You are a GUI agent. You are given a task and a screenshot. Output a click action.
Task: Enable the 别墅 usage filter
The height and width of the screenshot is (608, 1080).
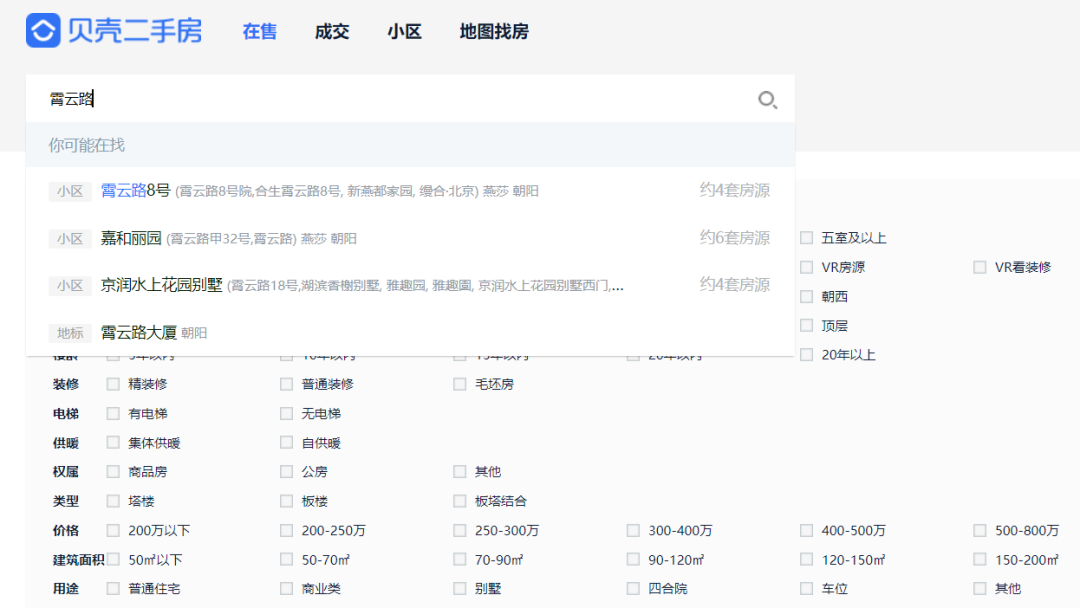[x=459, y=589]
